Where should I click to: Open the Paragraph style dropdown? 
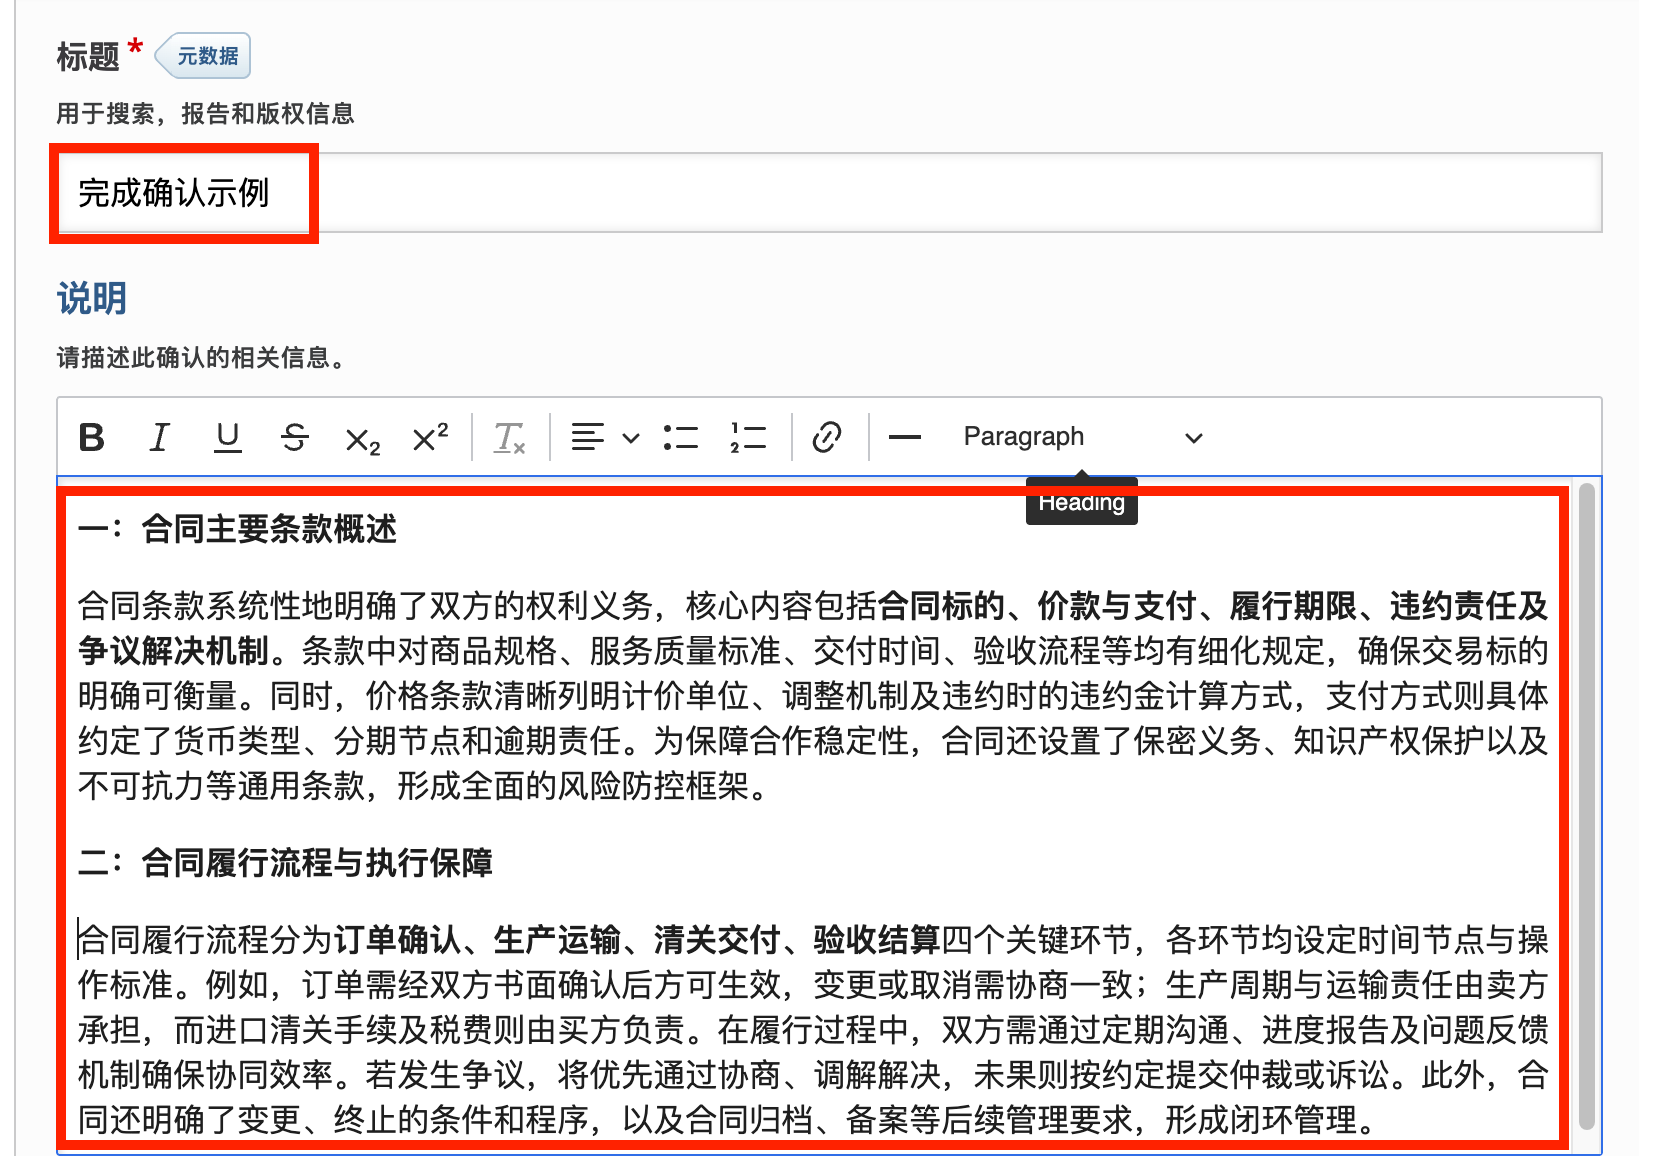pyautogui.click(x=1023, y=437)
